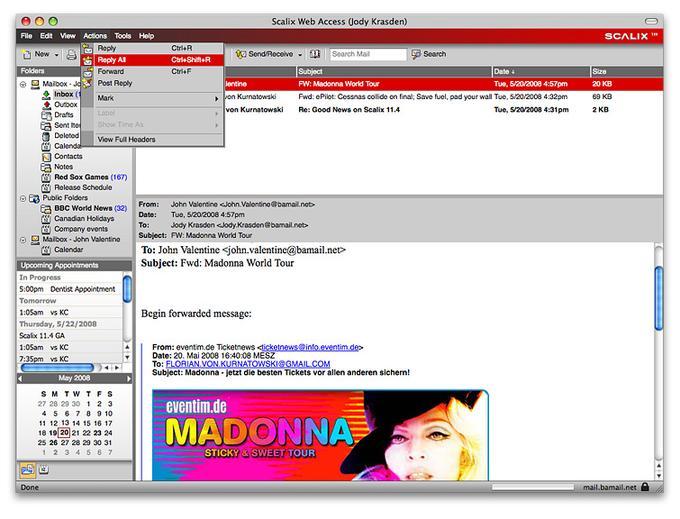The image size is (680, 519).
Task: Click the Sent Items folder icon
Action: 46,126
